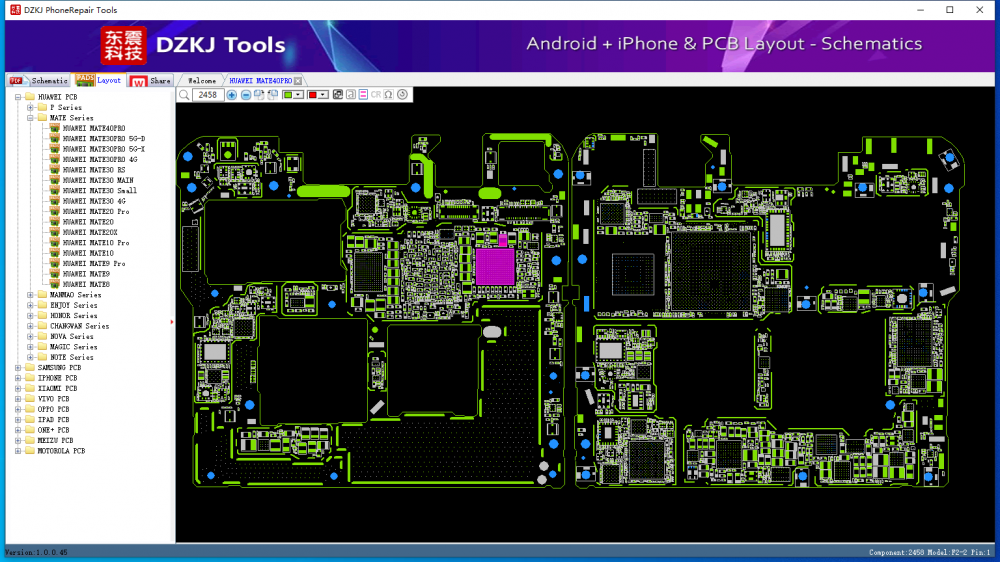Open the Welcome document tab
This screenshot has width=1000, height=562.
click(202, 81)
